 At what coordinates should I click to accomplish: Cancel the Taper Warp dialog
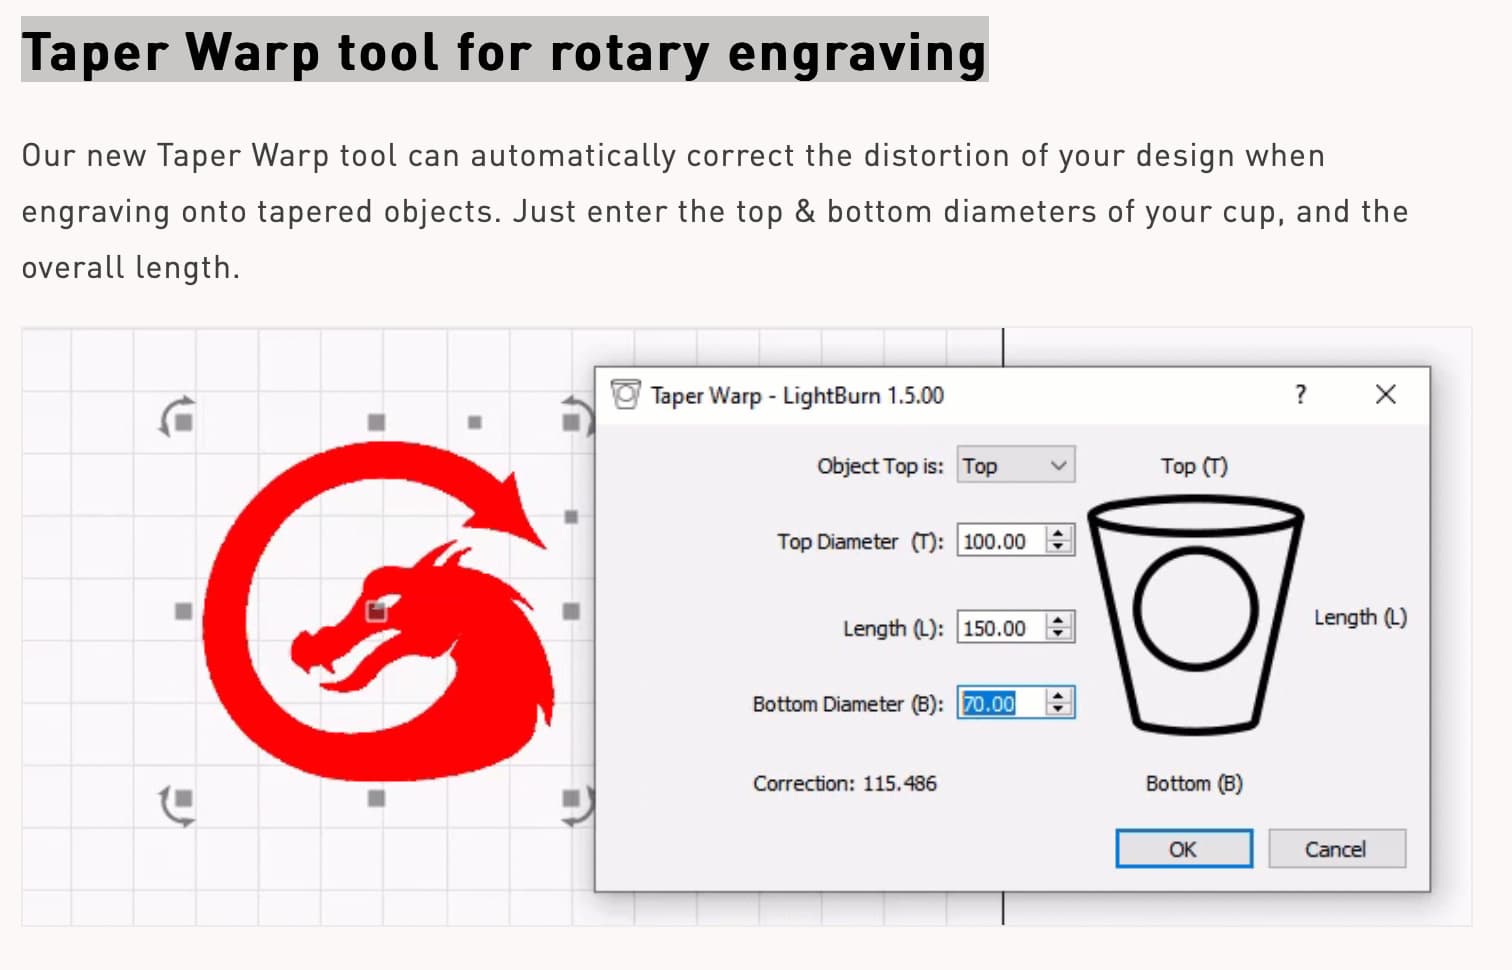1336,849
